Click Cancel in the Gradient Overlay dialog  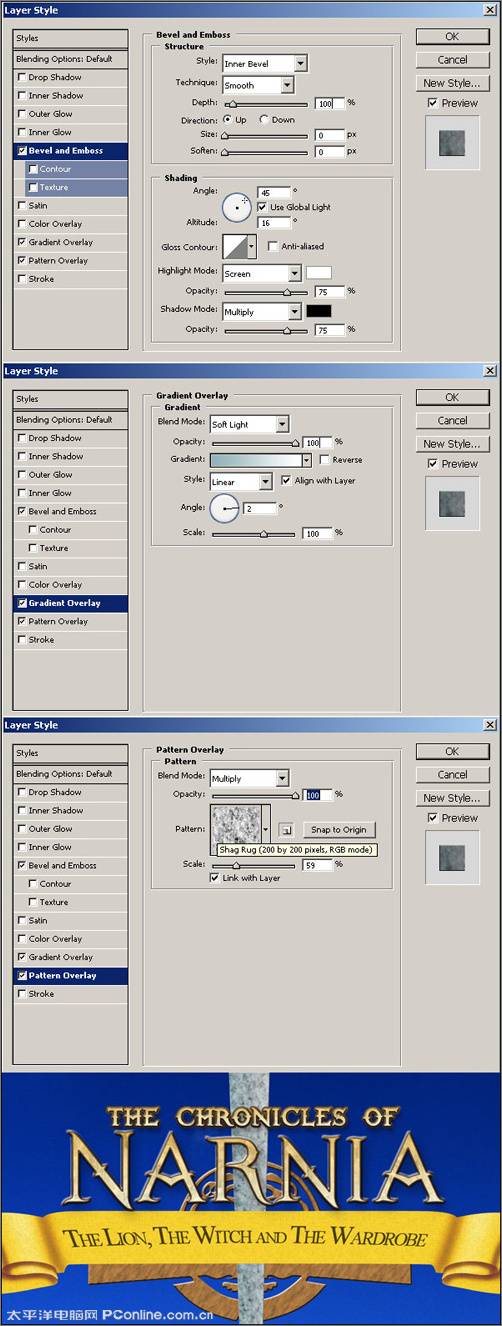[x=452, y=421]
